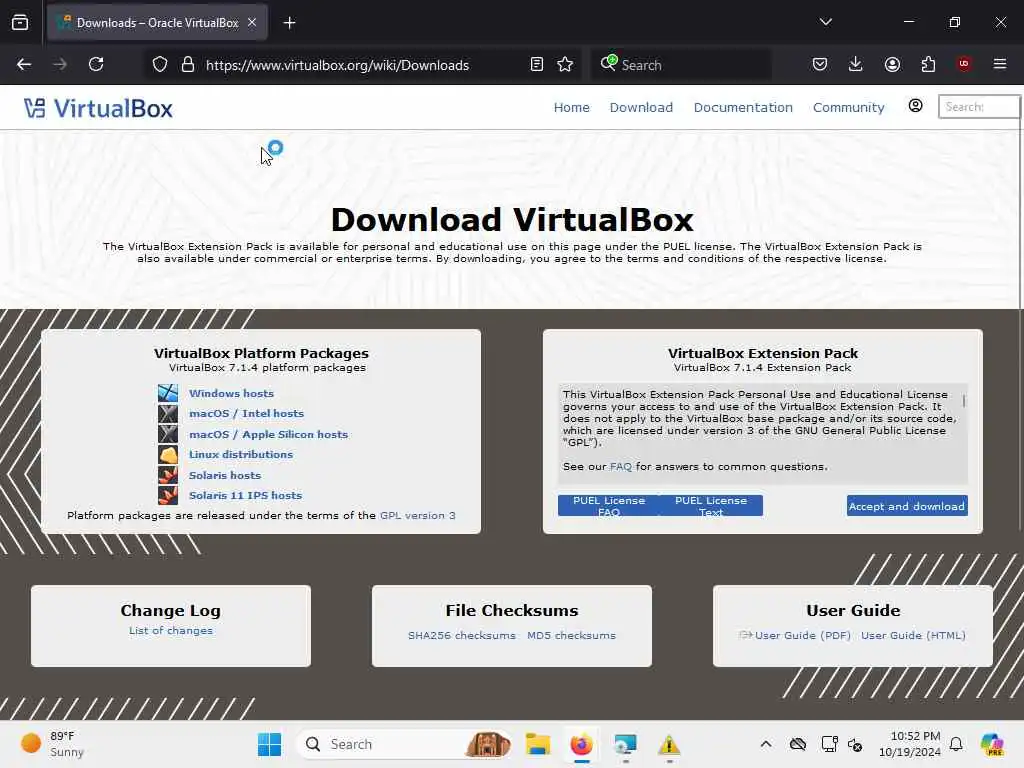Click the VirtualBox logo
Screen dimensions: 1024x768
coord(98,108)
